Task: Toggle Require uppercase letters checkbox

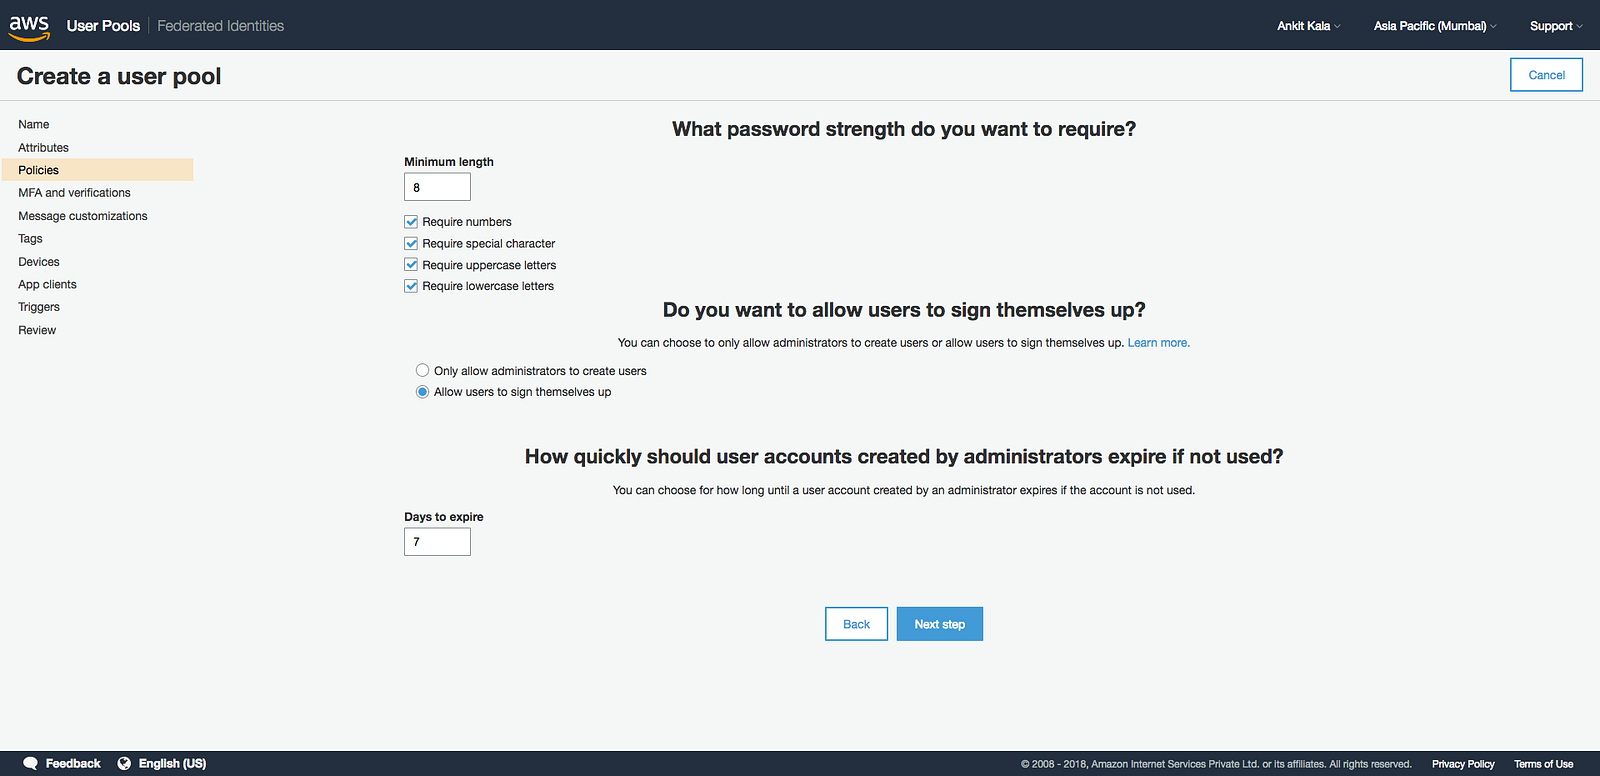Action: (x=411, y=265)
